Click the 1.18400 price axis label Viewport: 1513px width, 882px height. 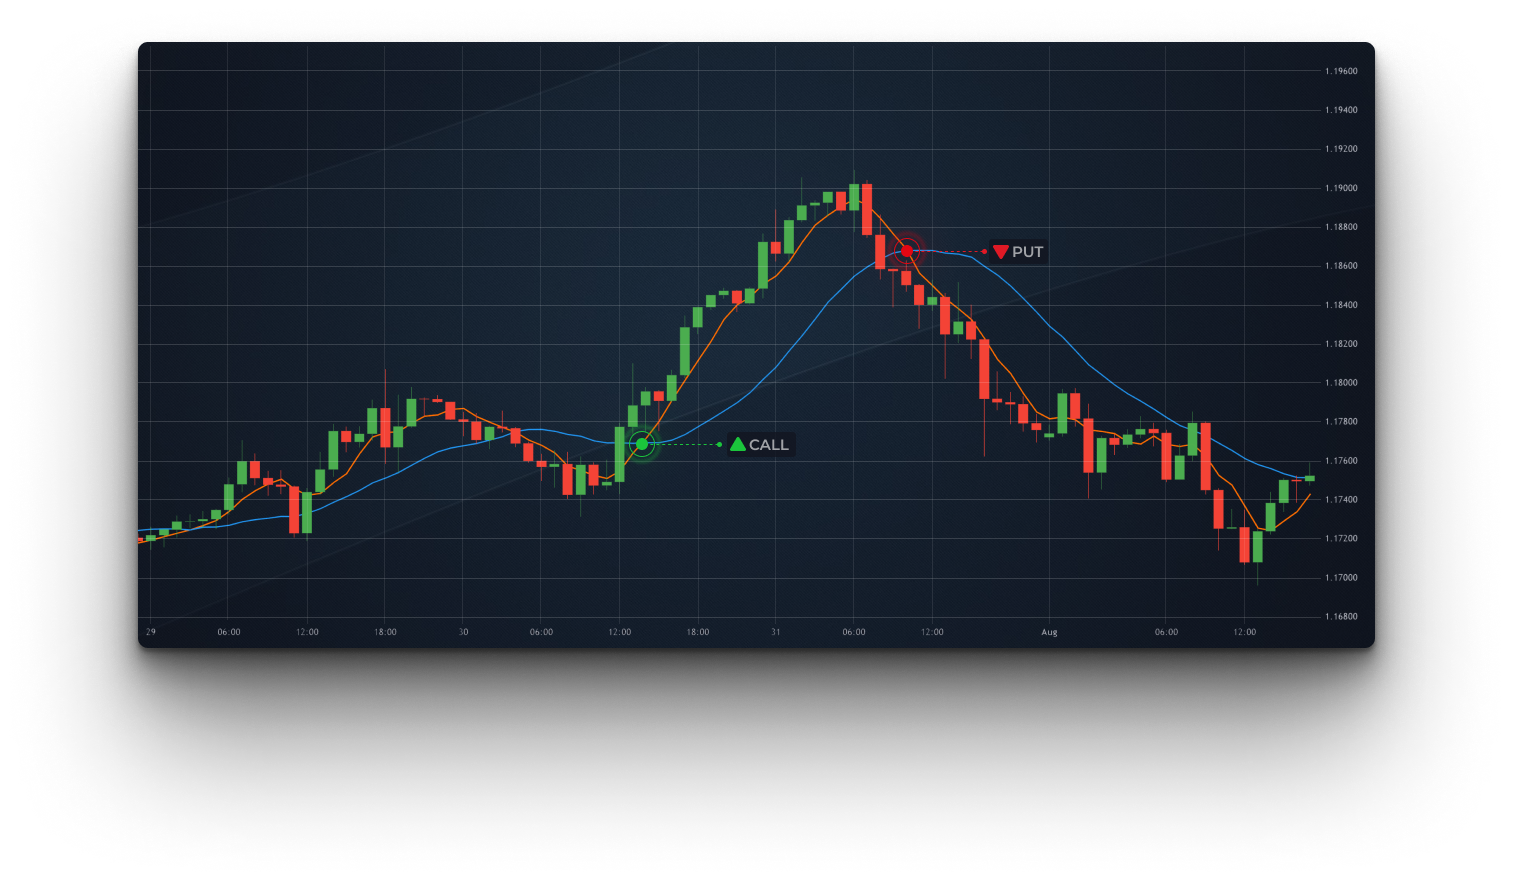pos(1341,305)
